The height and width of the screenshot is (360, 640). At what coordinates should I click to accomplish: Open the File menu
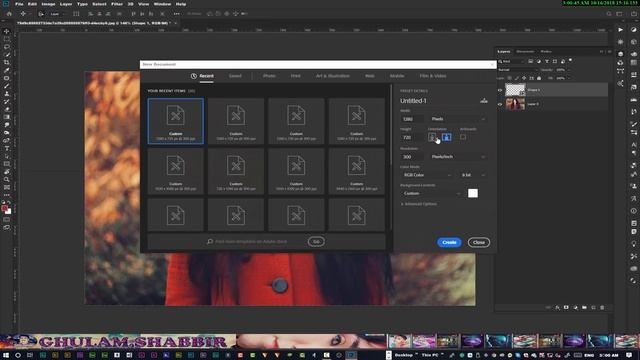(19, 4)
